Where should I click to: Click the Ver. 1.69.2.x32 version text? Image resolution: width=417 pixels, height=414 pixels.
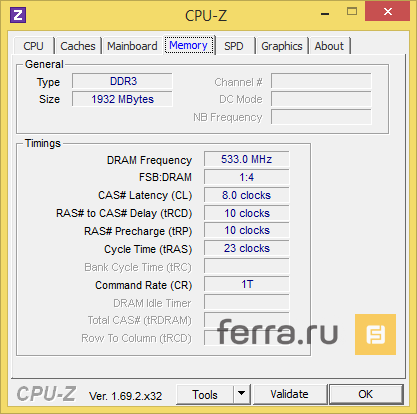click(x=125, y=396)
